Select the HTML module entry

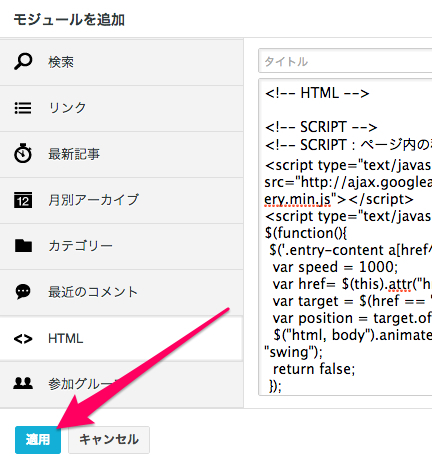pyautogui.click(x=121, y=339)
